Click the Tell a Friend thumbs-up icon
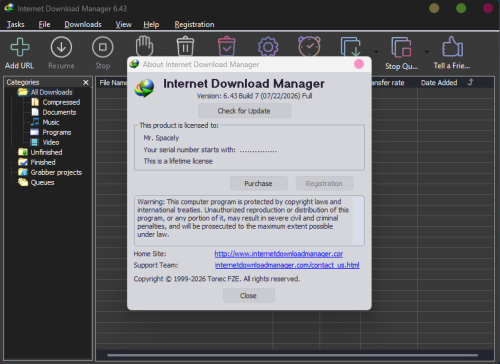Viewport: 500px width, 364px height. point(452,46)
